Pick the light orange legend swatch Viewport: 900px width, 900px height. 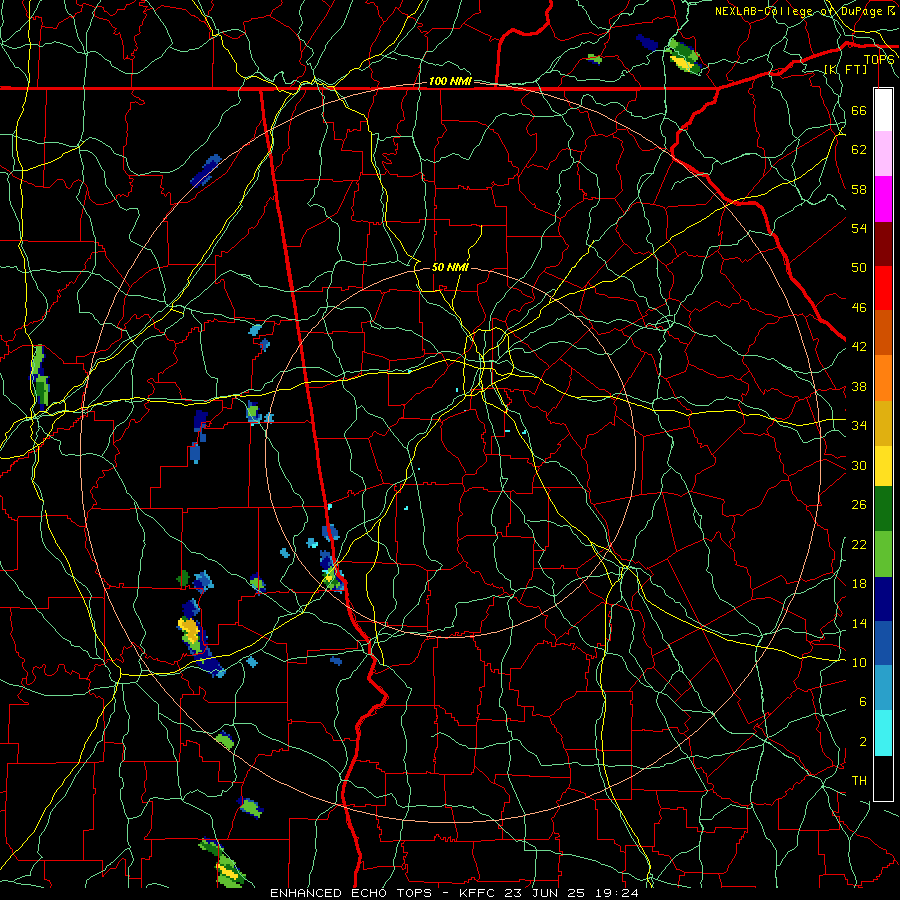coord(883,378)
